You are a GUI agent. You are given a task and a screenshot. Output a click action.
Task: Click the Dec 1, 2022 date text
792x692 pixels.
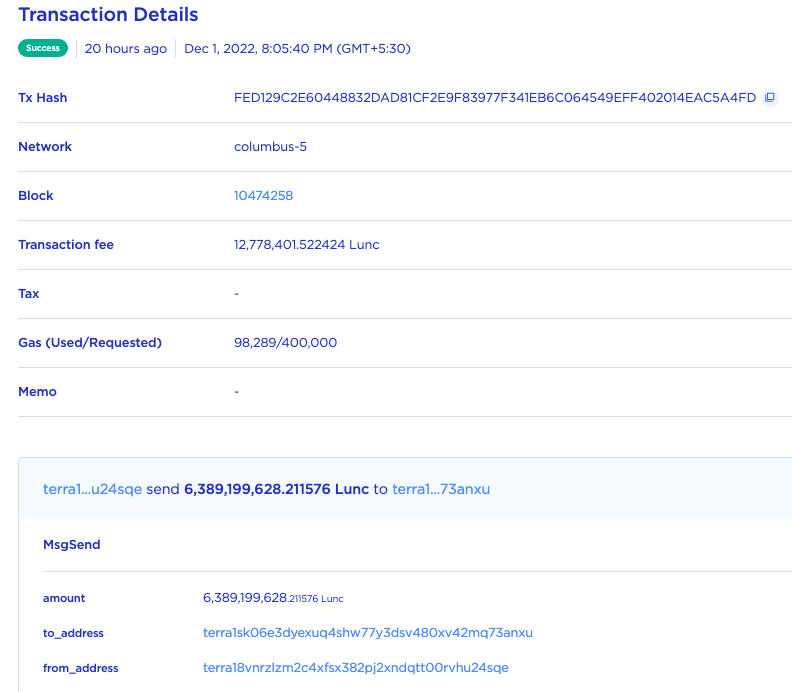[x=297, y=48]
